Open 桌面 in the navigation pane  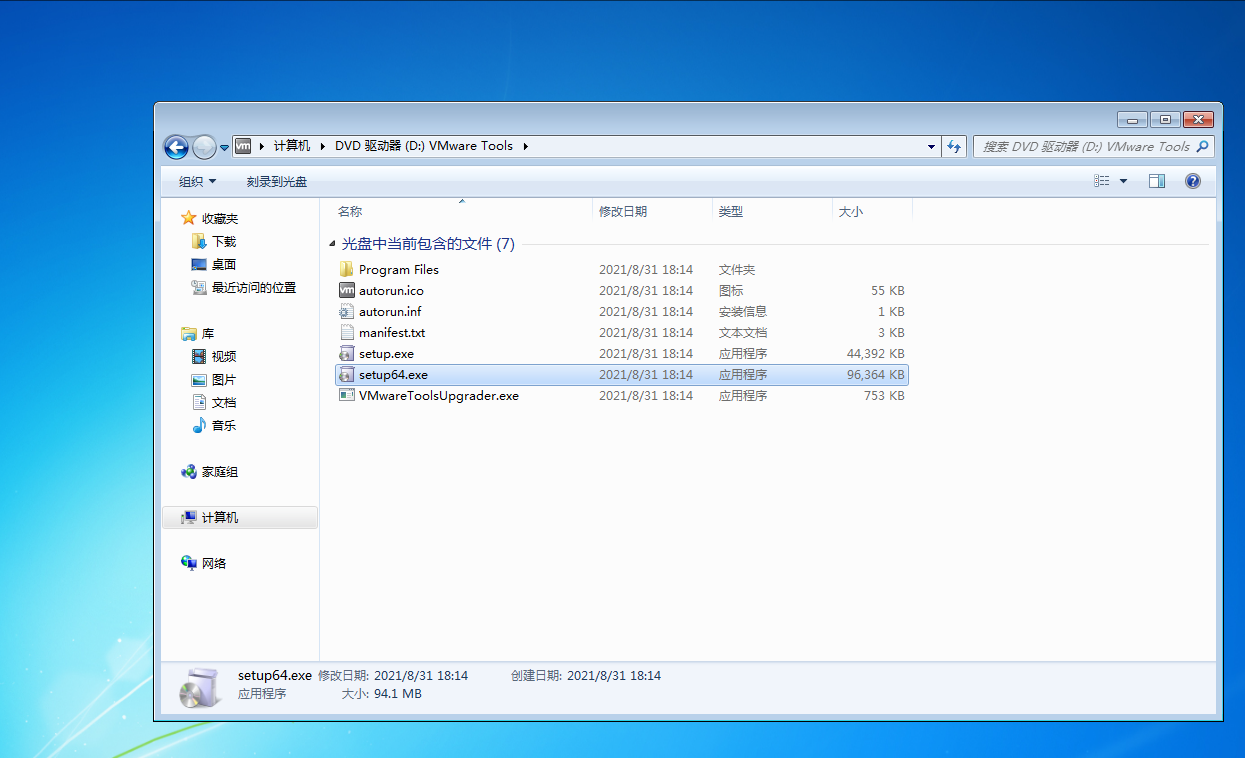click(224, 264)
